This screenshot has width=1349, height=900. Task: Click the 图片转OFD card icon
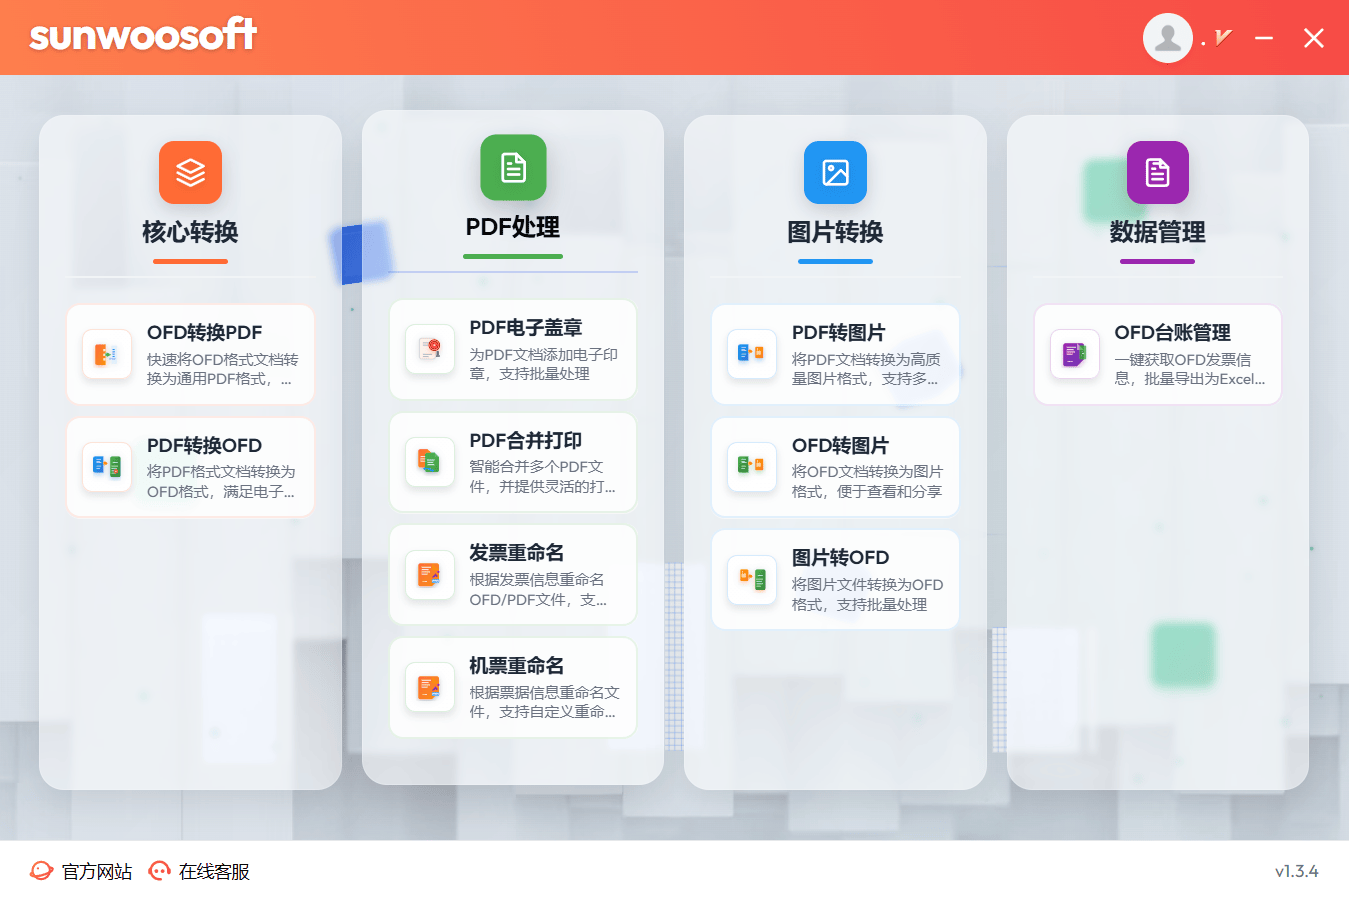click(752, 579)
